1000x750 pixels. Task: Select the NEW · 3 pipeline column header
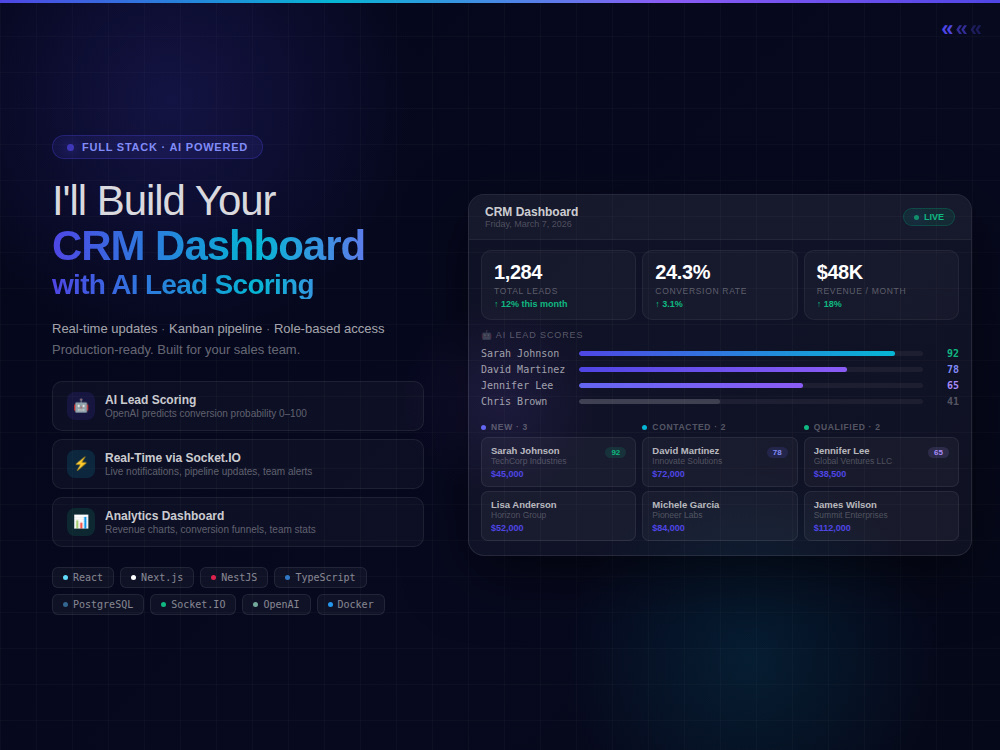point(504,427)
